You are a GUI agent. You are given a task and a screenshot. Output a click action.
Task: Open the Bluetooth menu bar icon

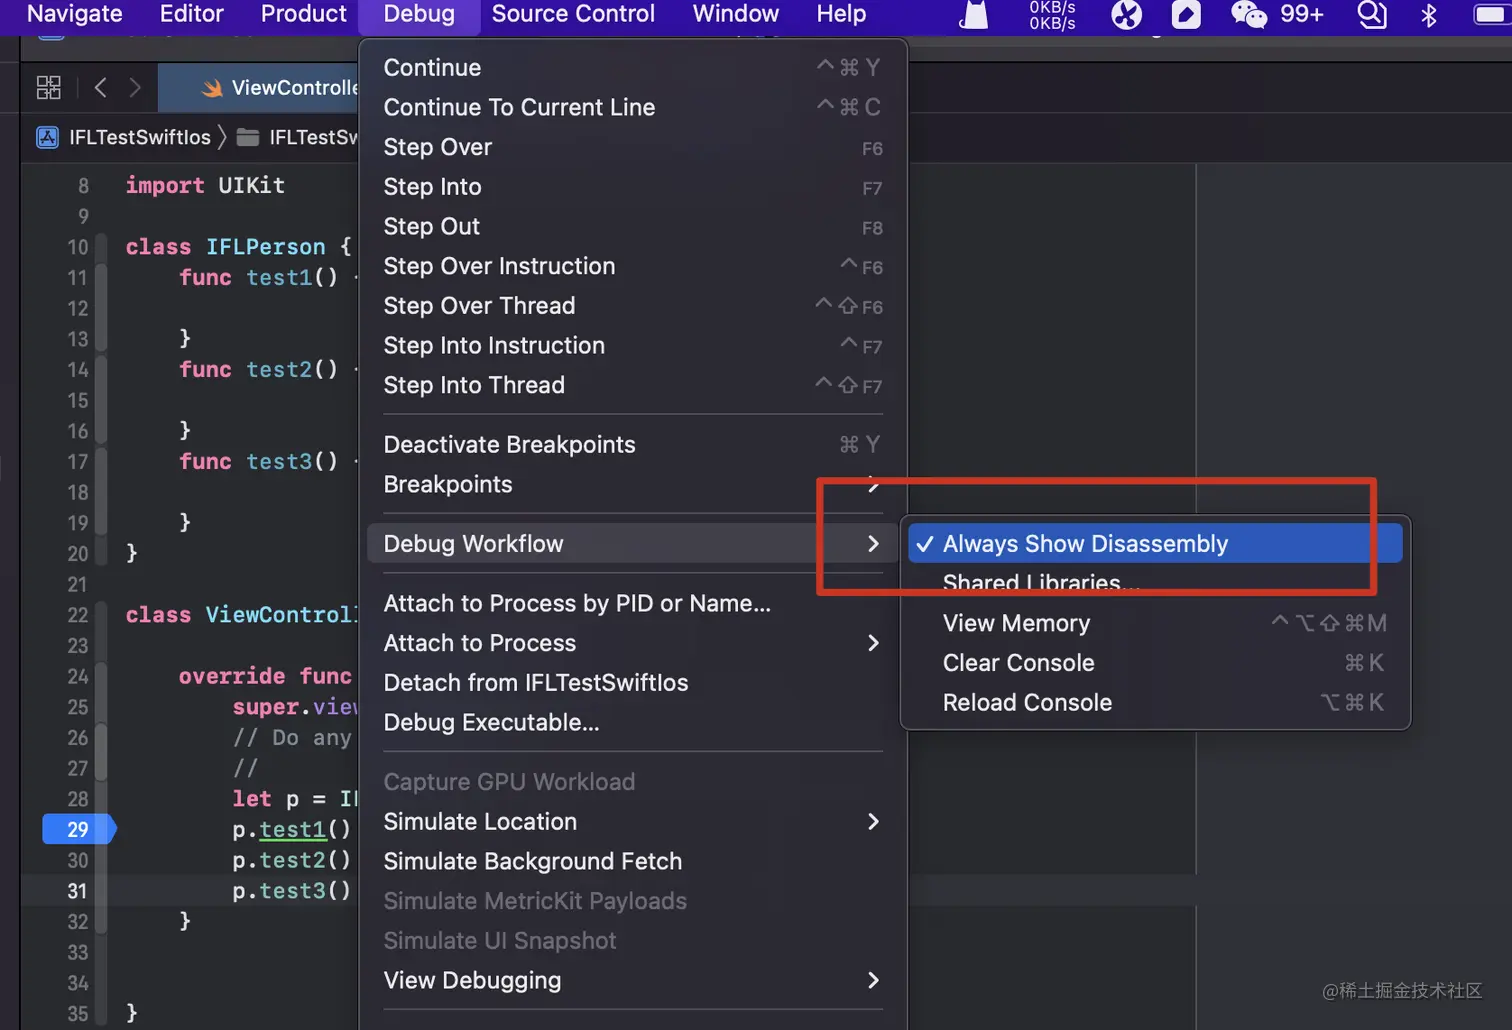point(1429,14)
